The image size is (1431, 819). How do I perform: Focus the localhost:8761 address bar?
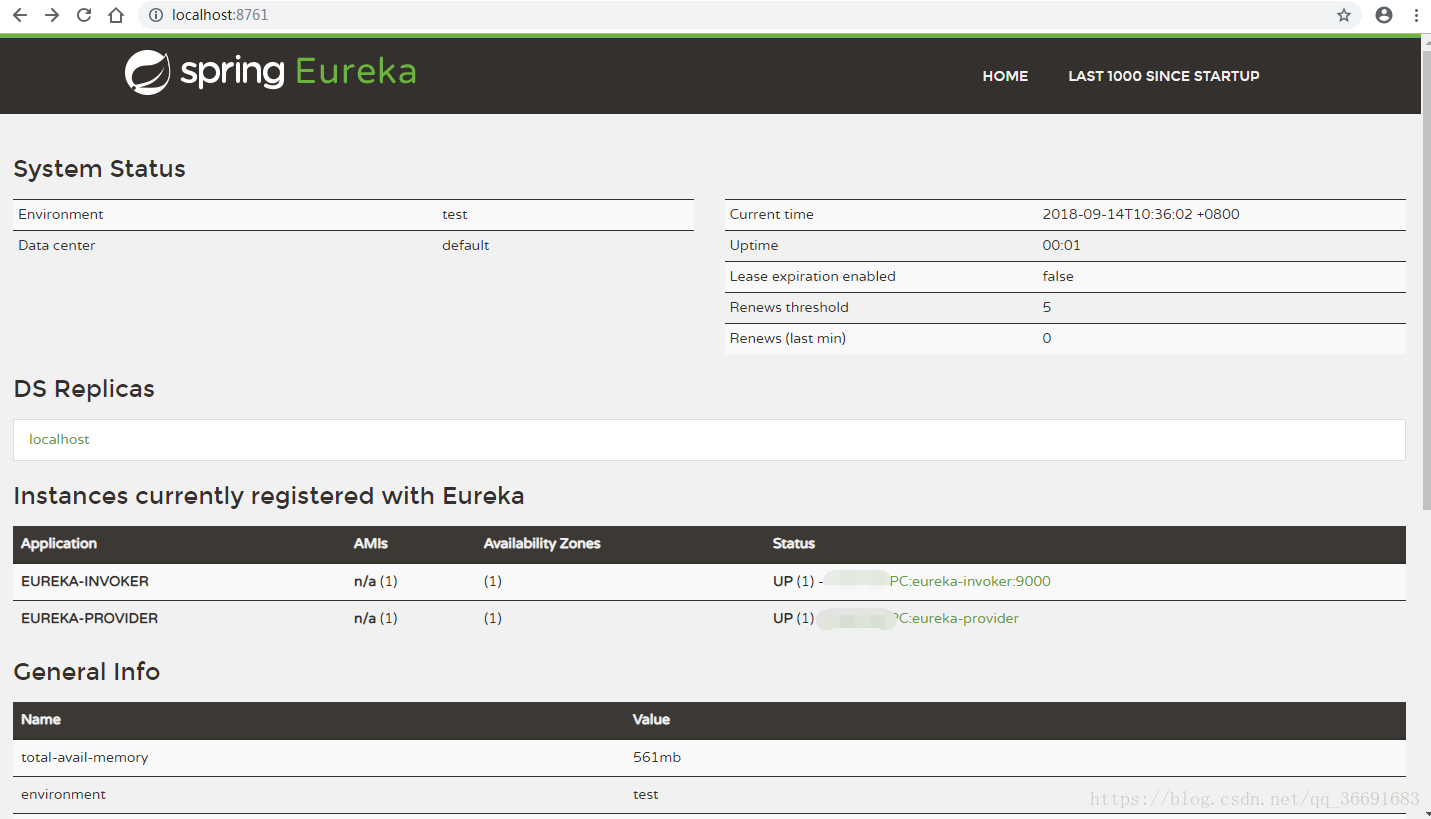click(x=750, y=15)
